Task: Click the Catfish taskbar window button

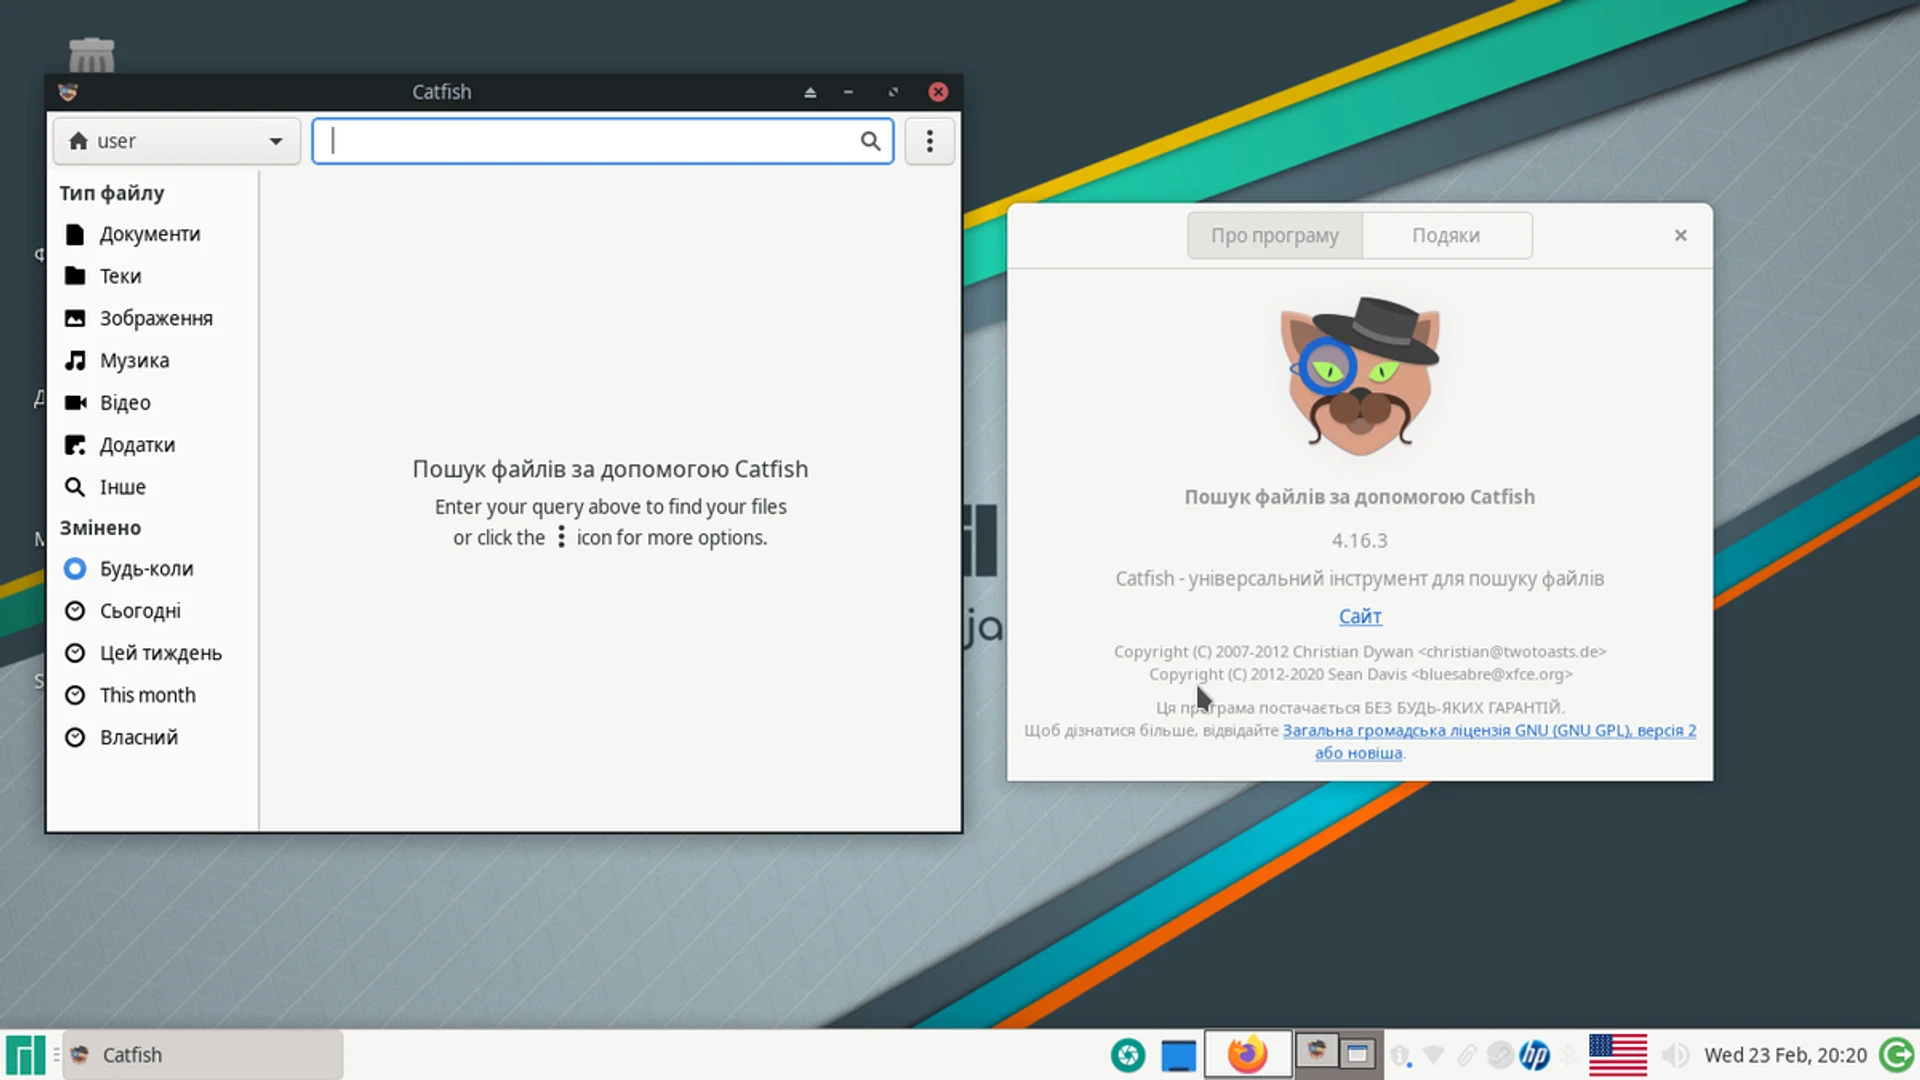Action: click(203, 1055)
